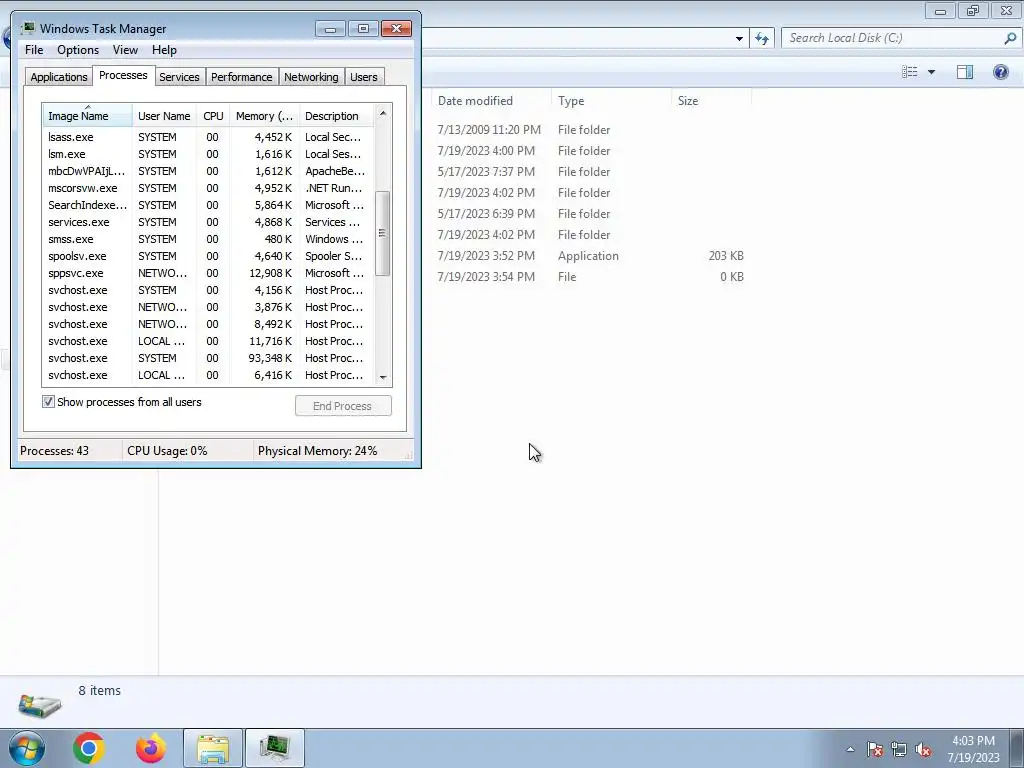Select svchost.exe using 93,348 K memory
Viewport: 1024px width, 768px height.
tap(208, 358)
